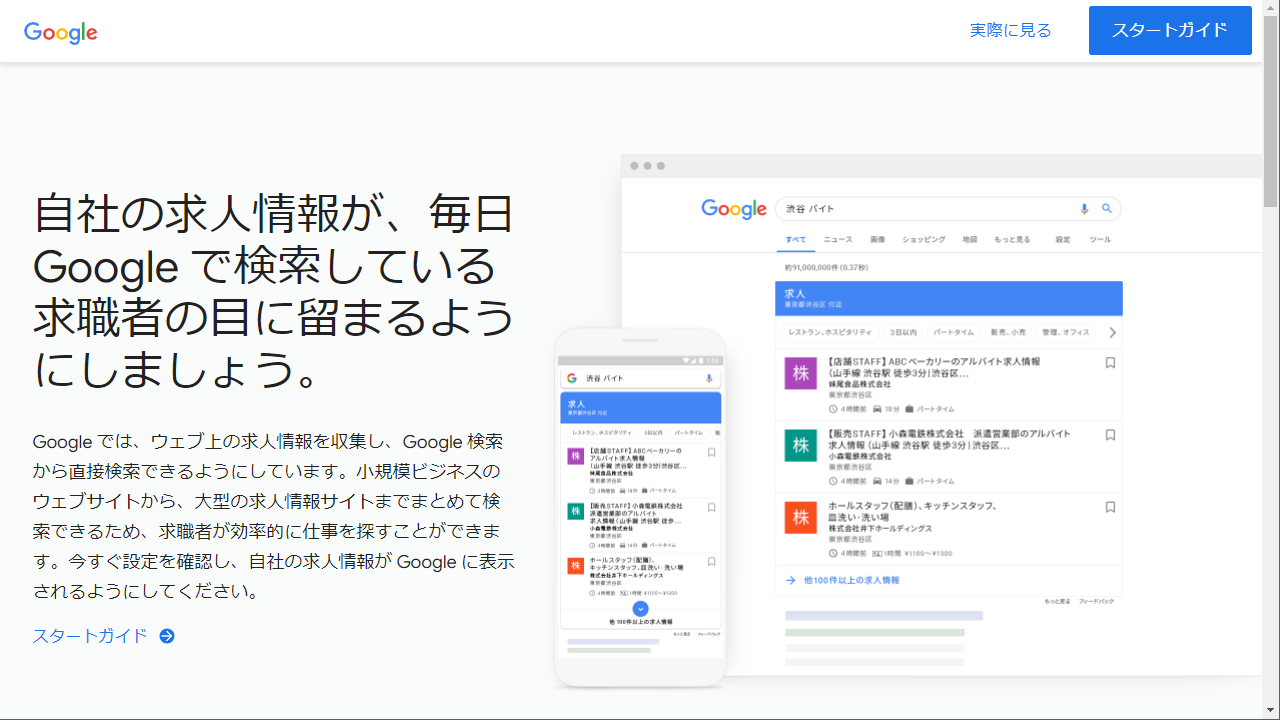Screen dimensions: 1280x720
Task: Click the blue 求人 header in the phone mockup
Action: point(640,407)
